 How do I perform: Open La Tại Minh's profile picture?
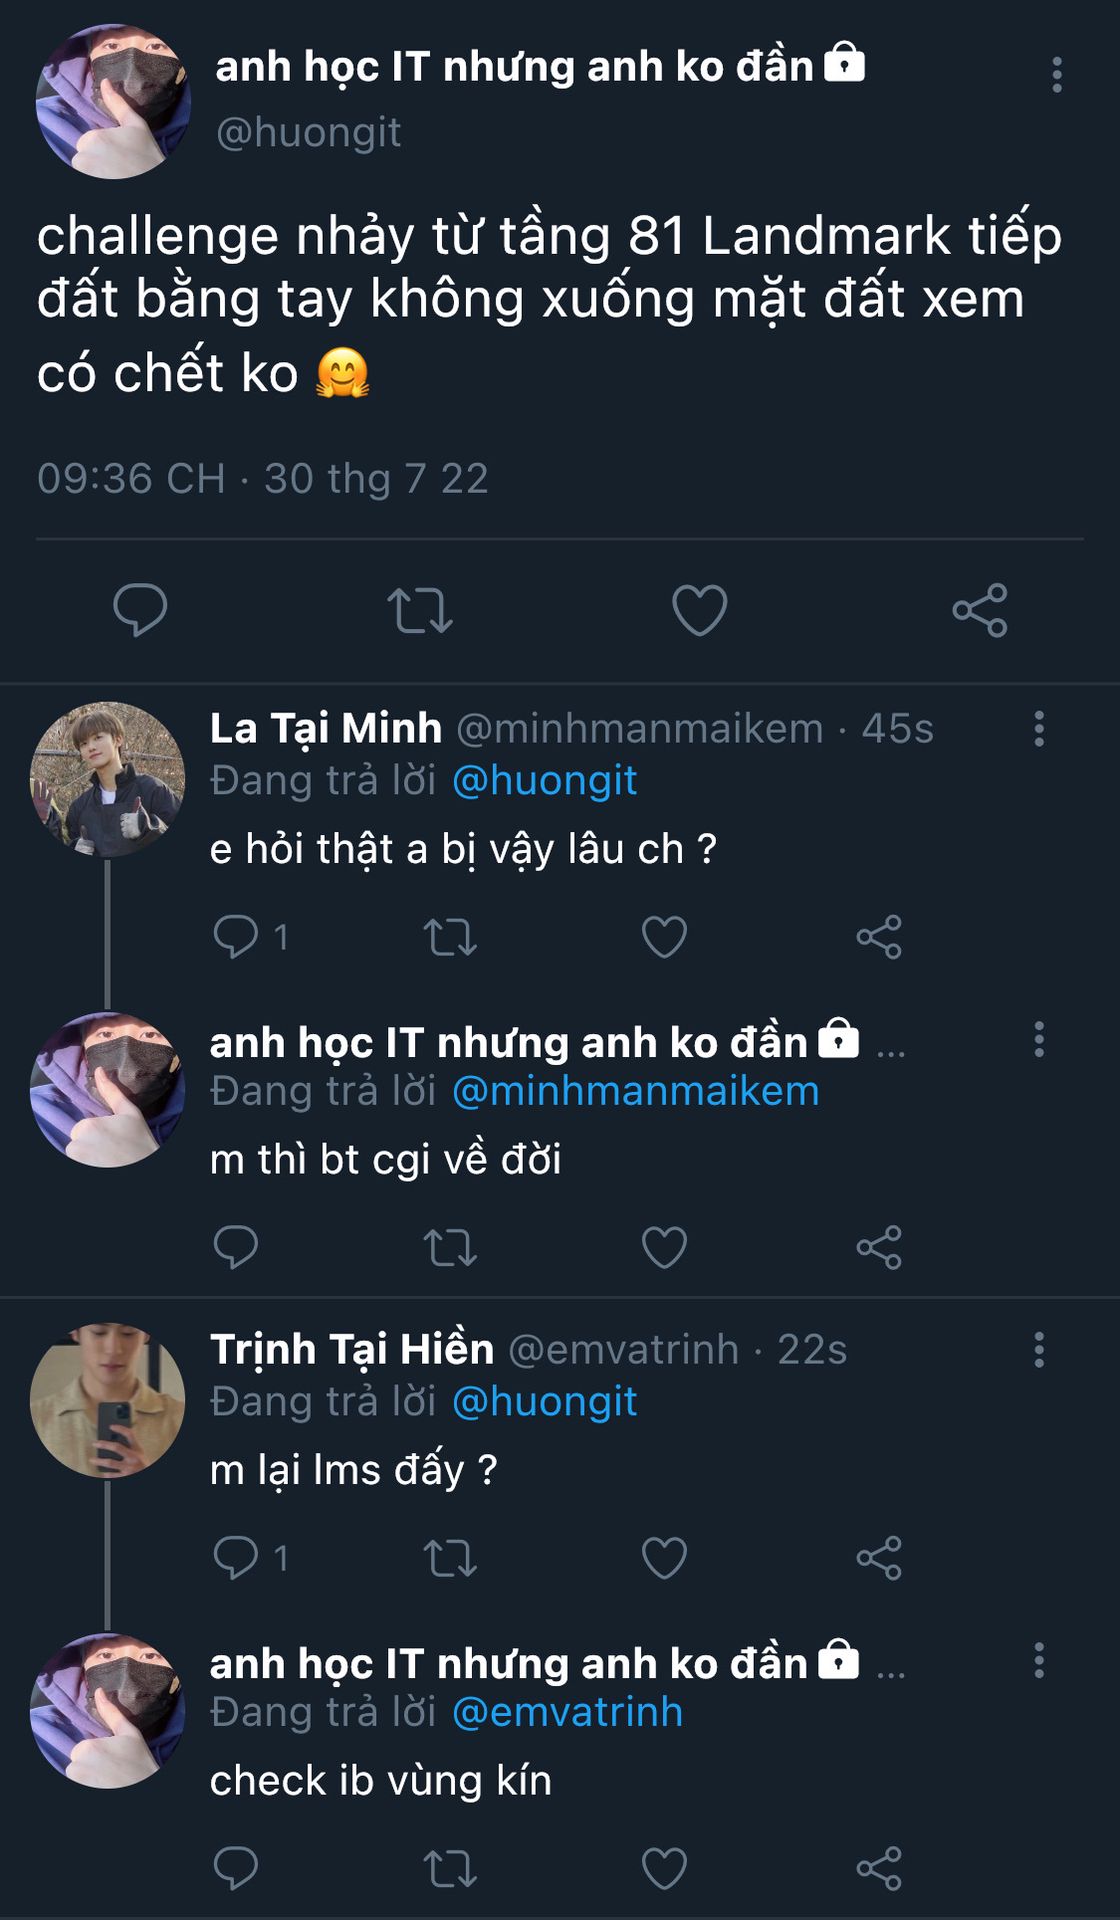[x=108, y=780]
